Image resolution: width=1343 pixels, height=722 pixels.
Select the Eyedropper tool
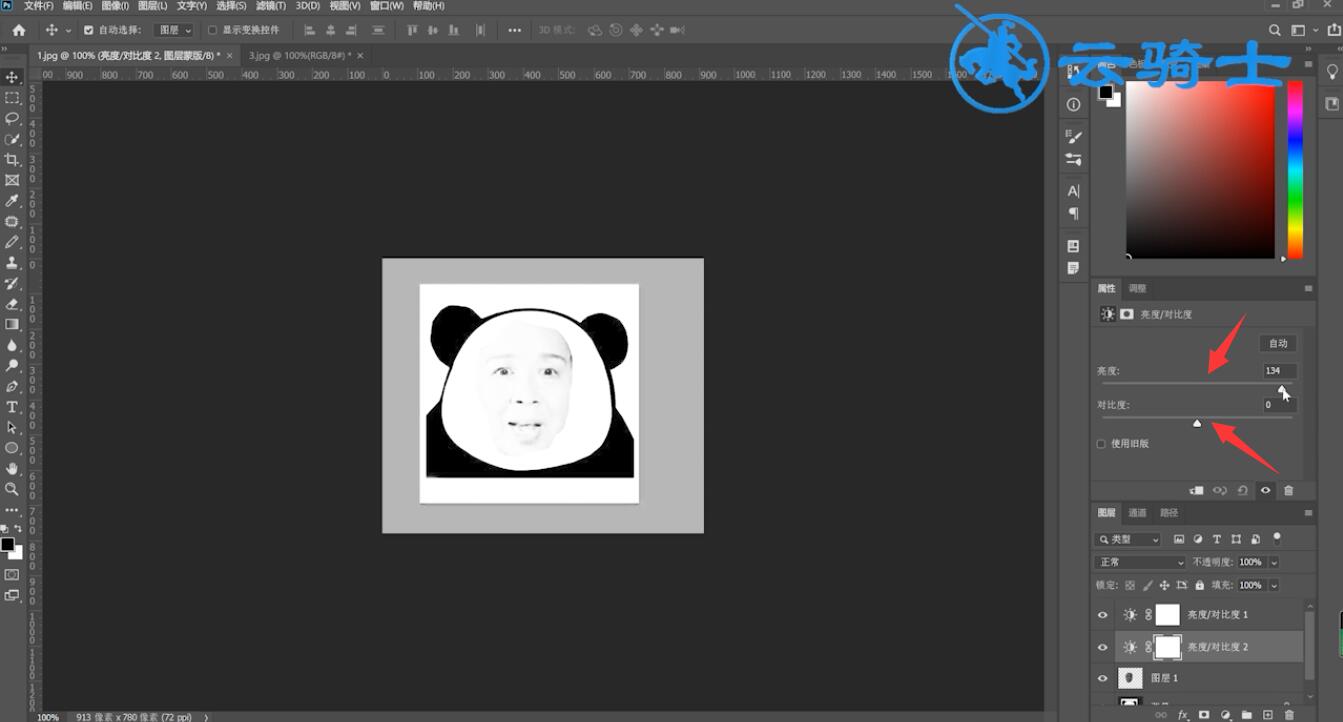[12, 201]
